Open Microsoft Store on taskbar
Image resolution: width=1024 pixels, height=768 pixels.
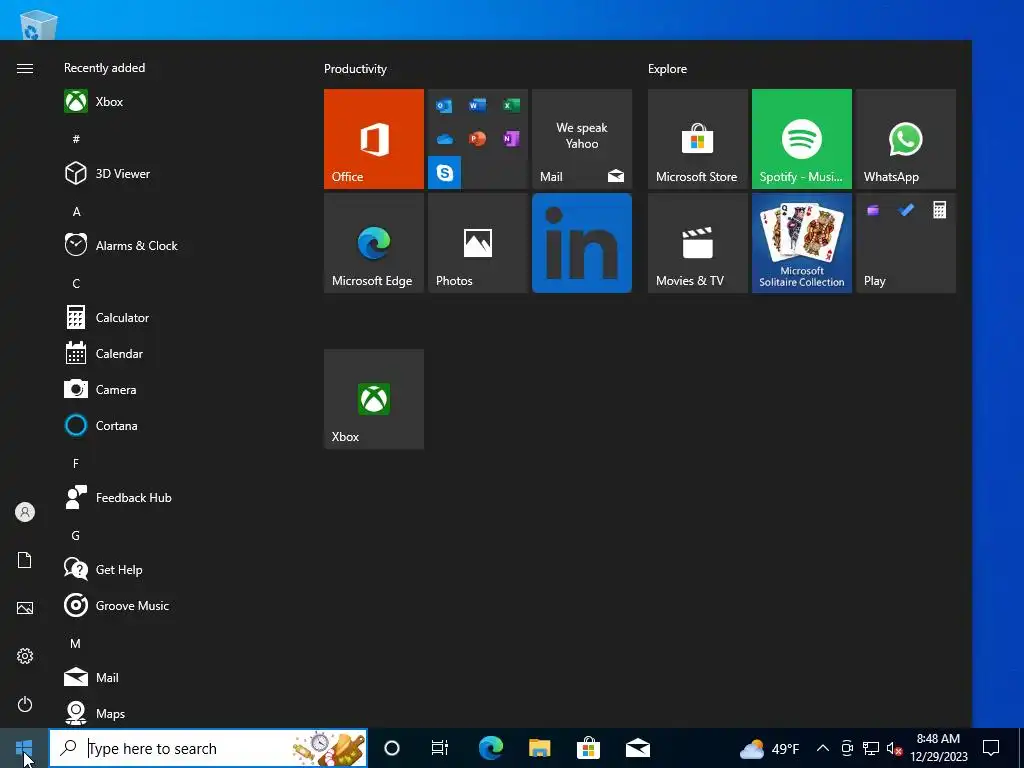588,748
